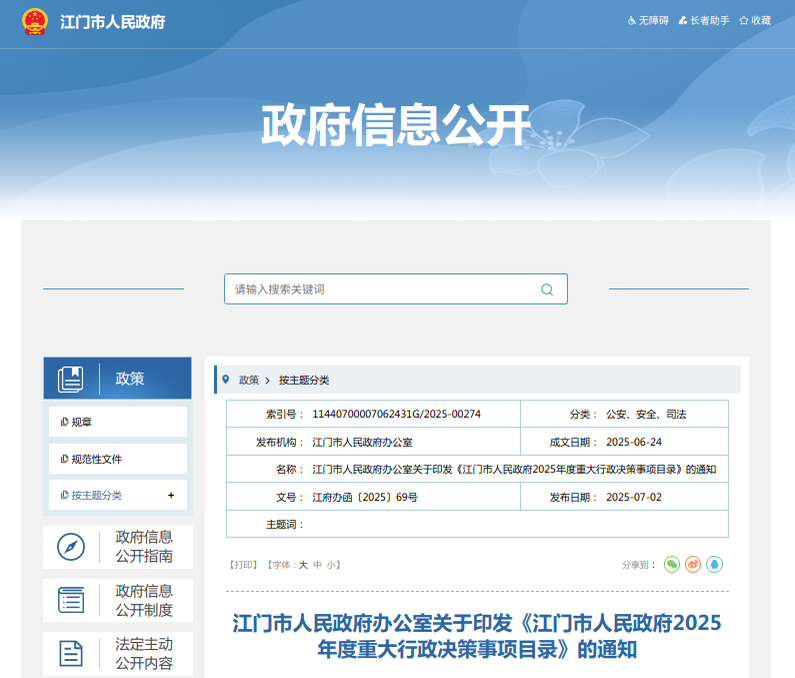
Task: Click the list icon for 政府信息公开制度
Action: [71, 600]
